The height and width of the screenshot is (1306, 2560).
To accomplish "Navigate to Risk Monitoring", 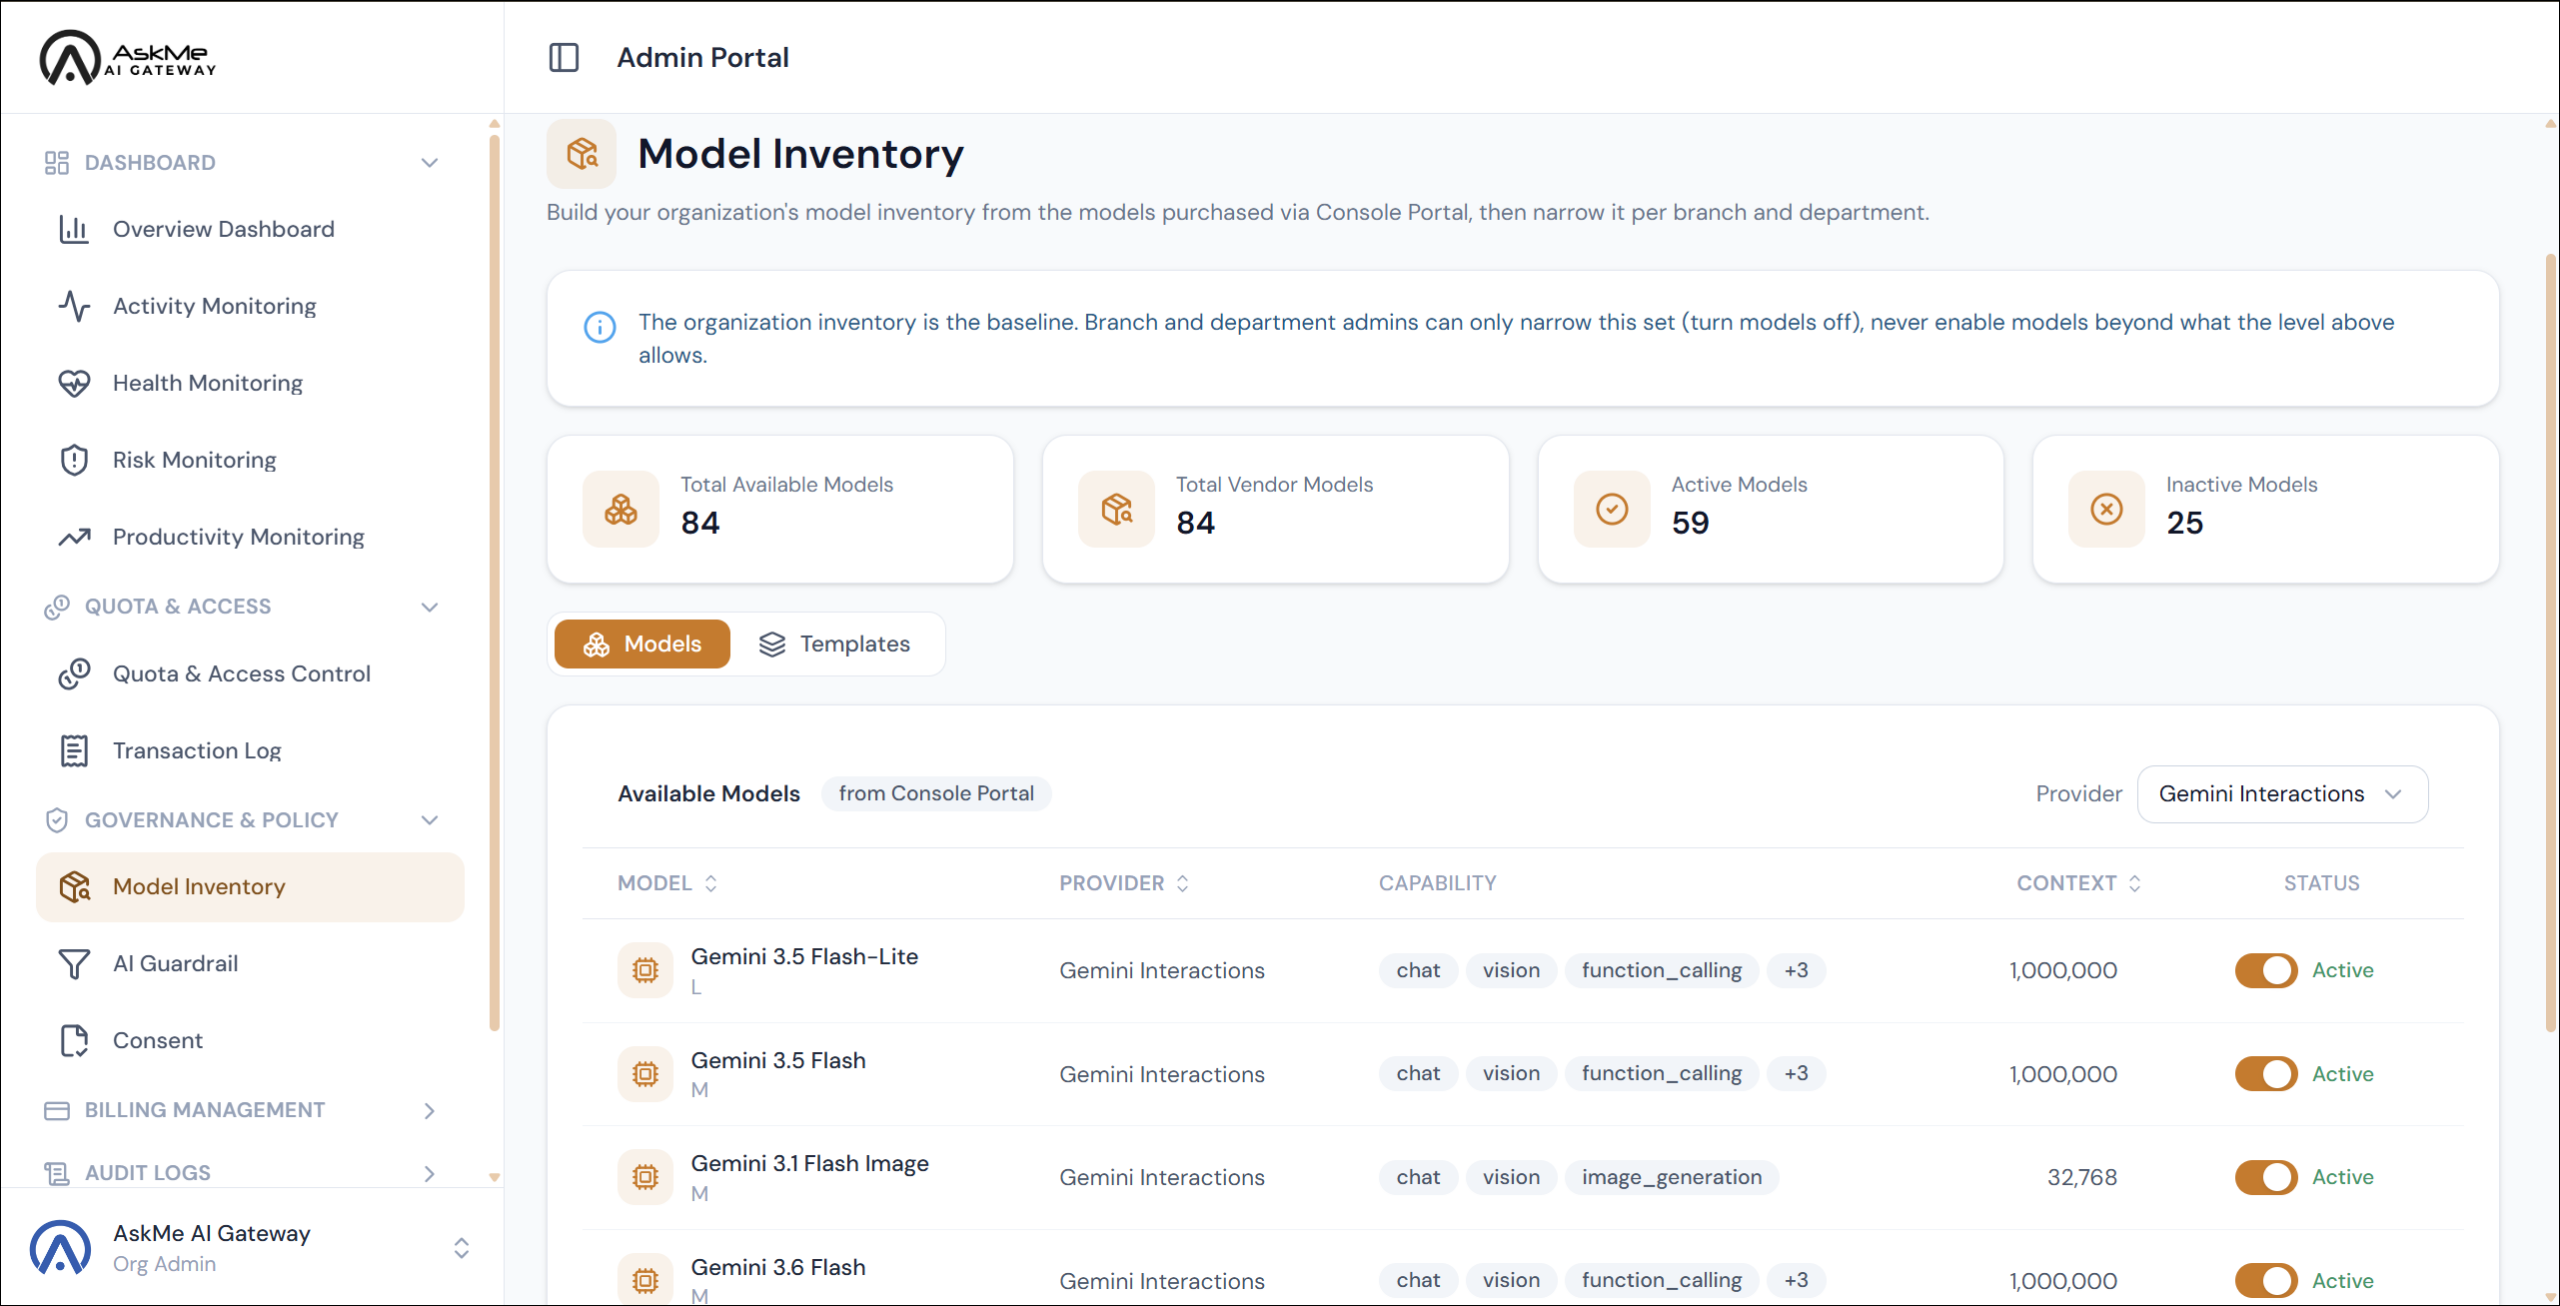I will pyautogui.click(x=250, y=460).
